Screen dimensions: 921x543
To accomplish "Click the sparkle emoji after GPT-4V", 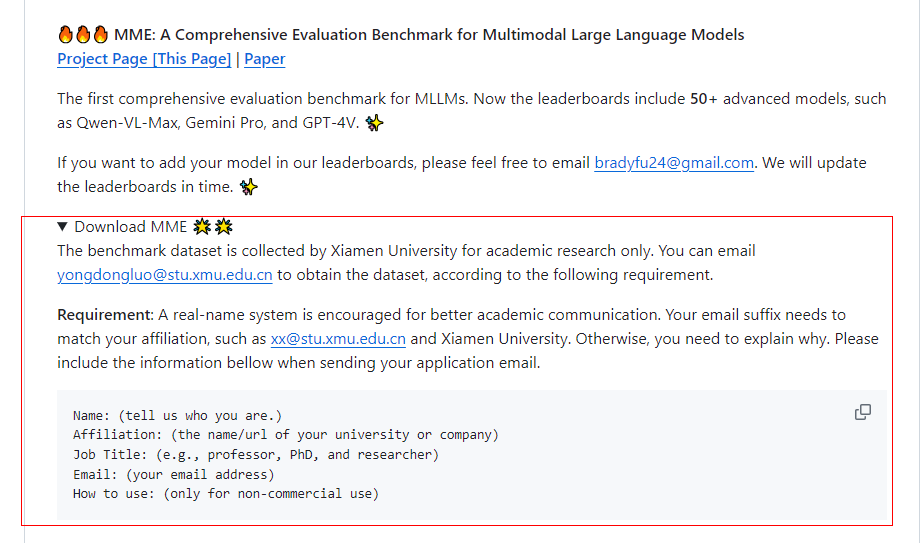I will (374, 123).
